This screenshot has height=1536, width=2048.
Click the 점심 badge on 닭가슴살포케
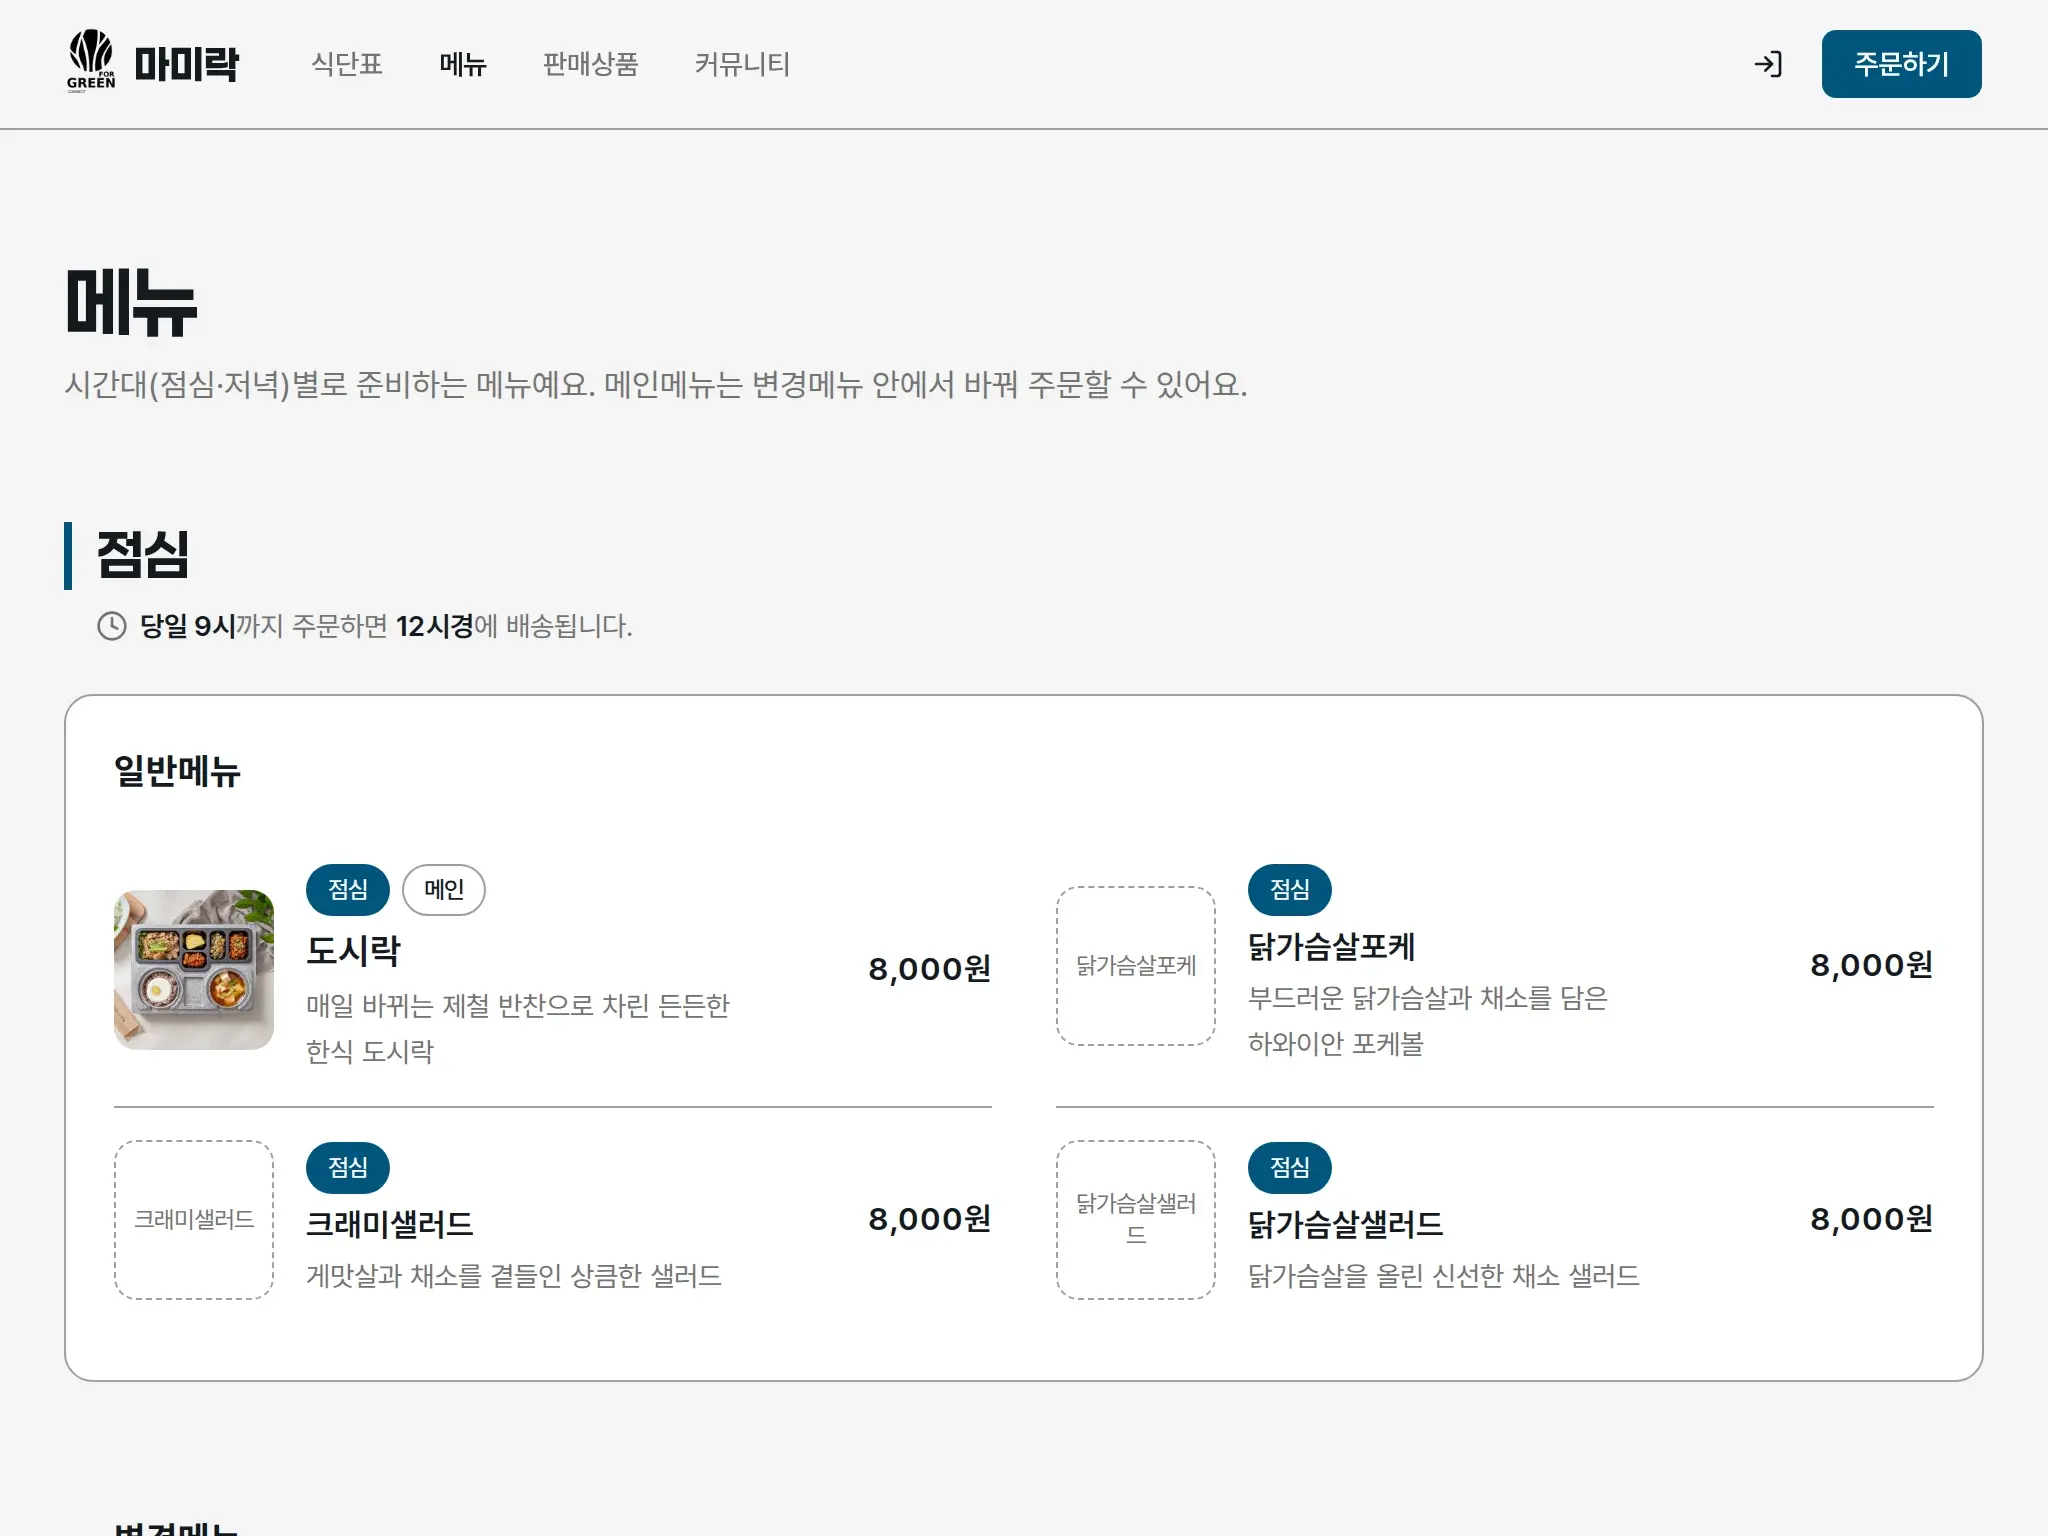click(x=1290, y=889)
